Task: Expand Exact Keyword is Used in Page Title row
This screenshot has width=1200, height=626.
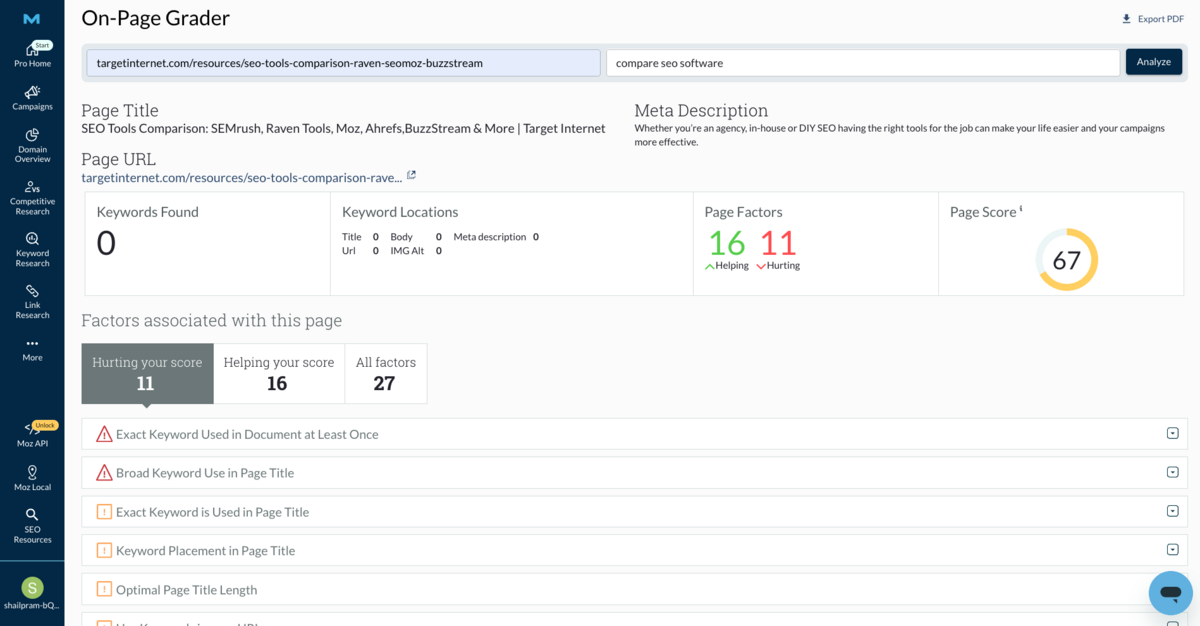Action: coord(1173,511)
